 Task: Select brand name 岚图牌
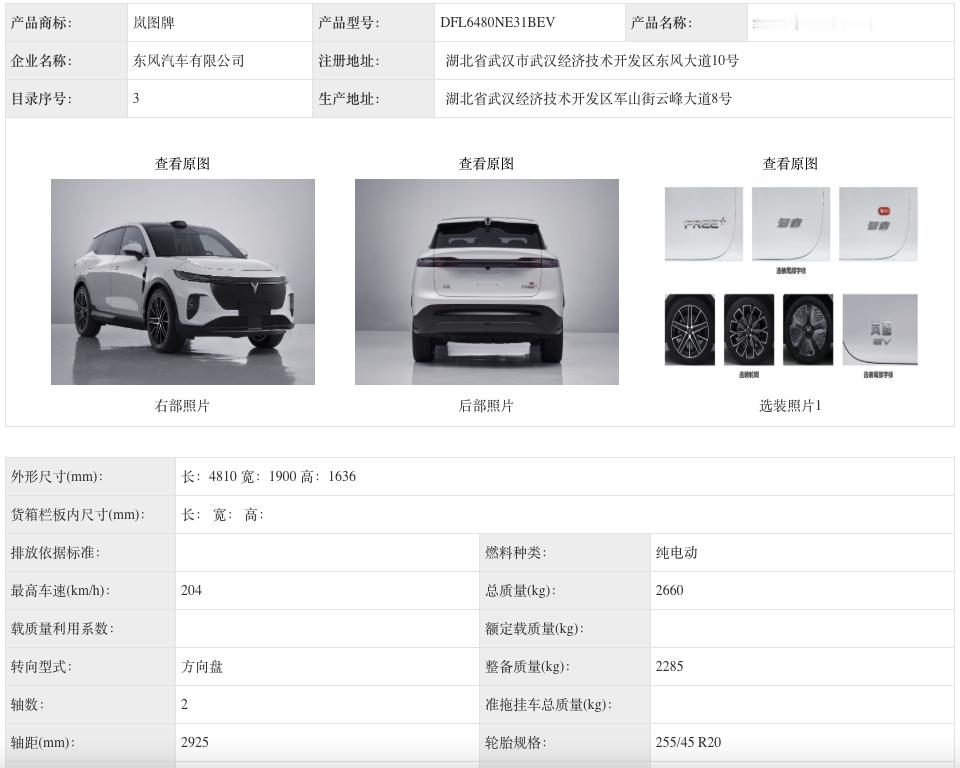pos(154,23)
